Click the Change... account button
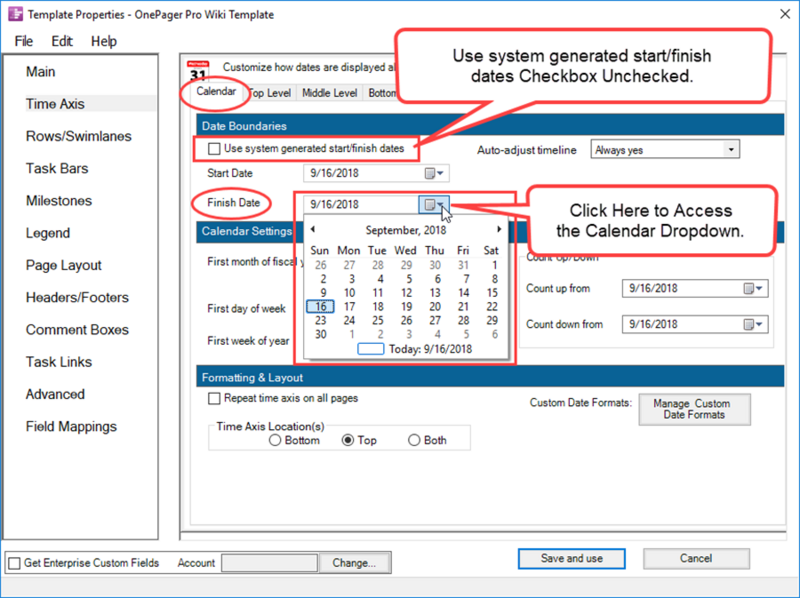 354,563
